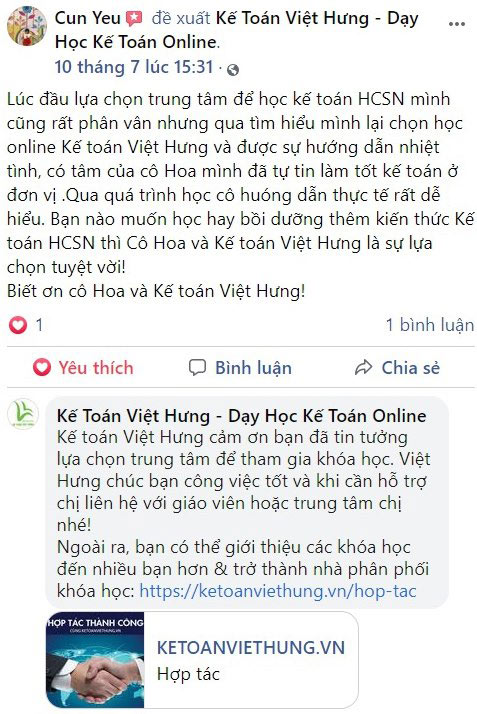The width and height of the screenshot is (477, 714).
Task: Open the three-dot post options menu
Action: point(457,24)
